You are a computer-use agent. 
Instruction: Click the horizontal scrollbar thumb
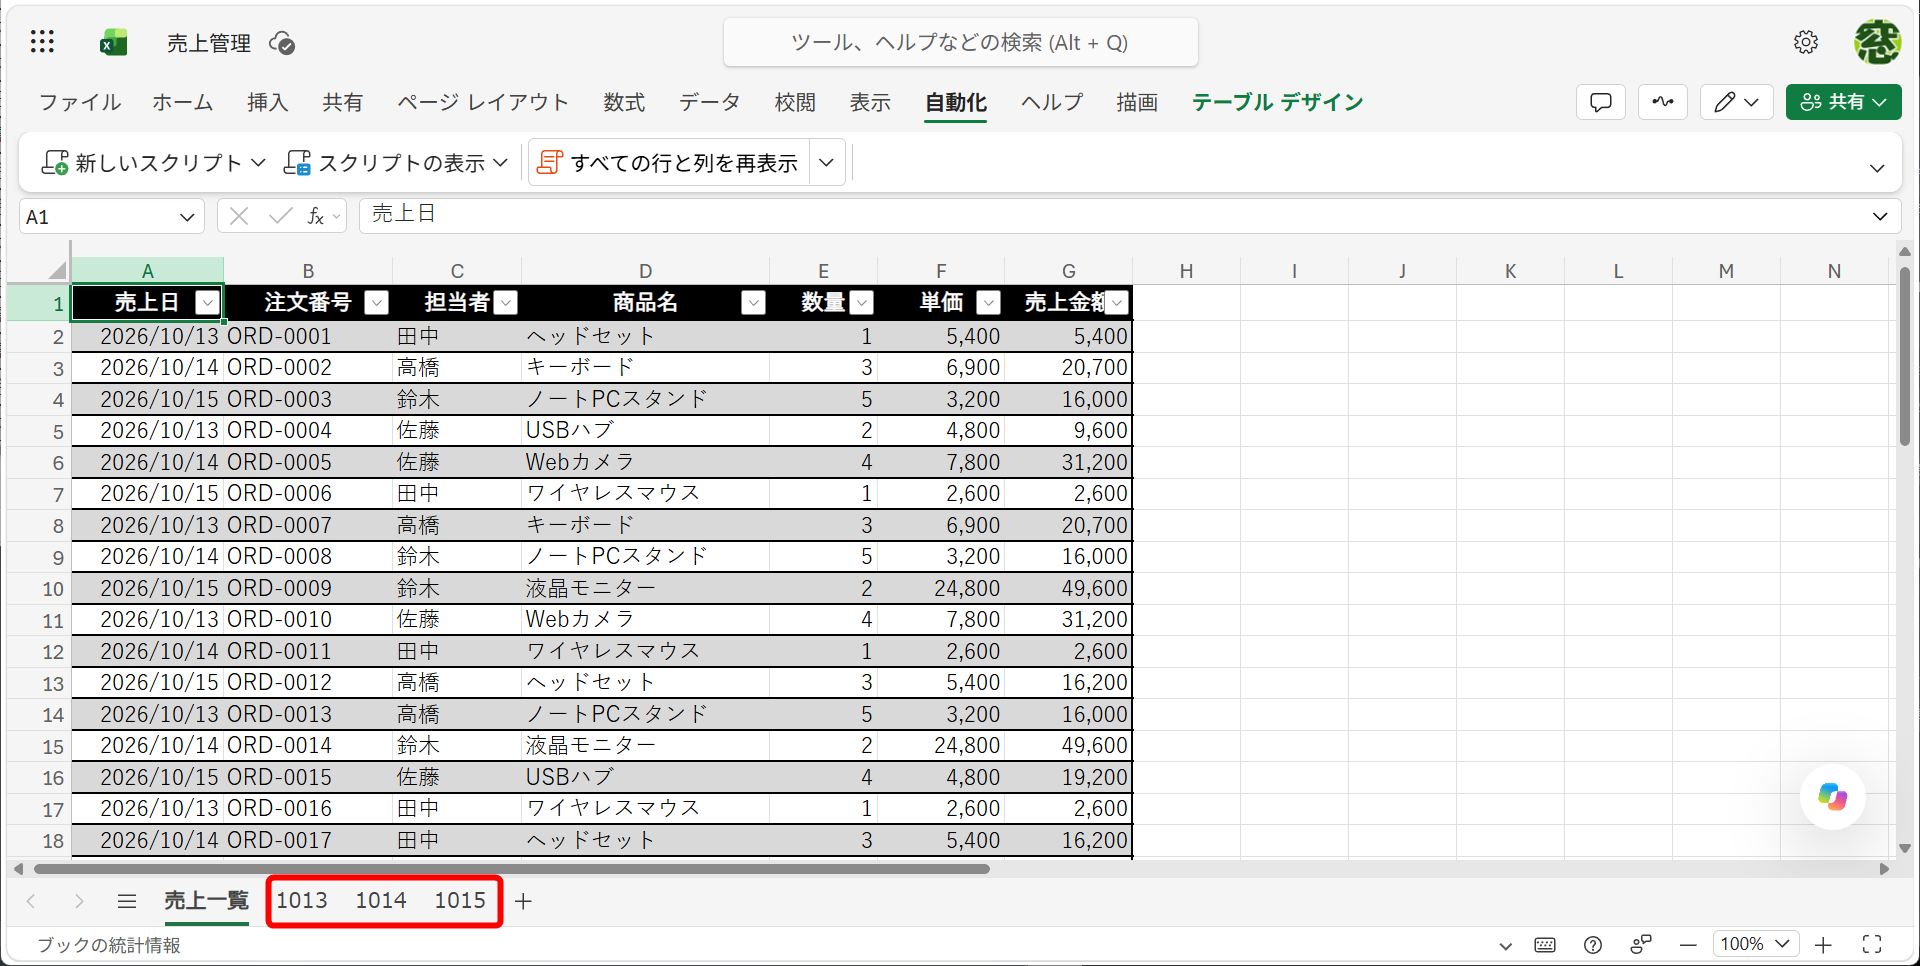[x=511, y=869]
